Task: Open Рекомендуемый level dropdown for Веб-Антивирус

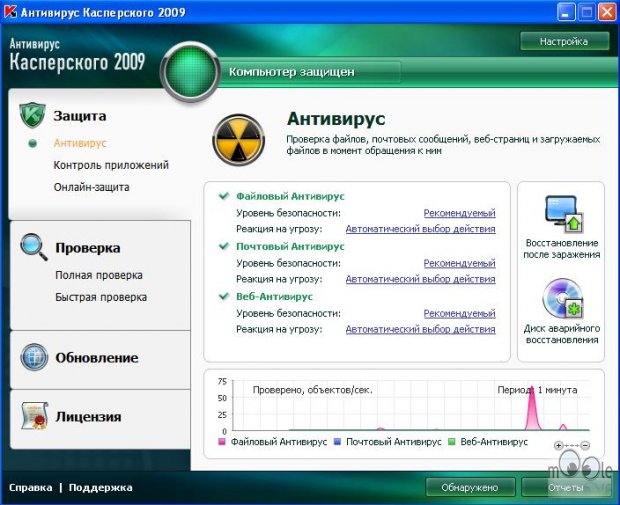Action: pos(459,313)
